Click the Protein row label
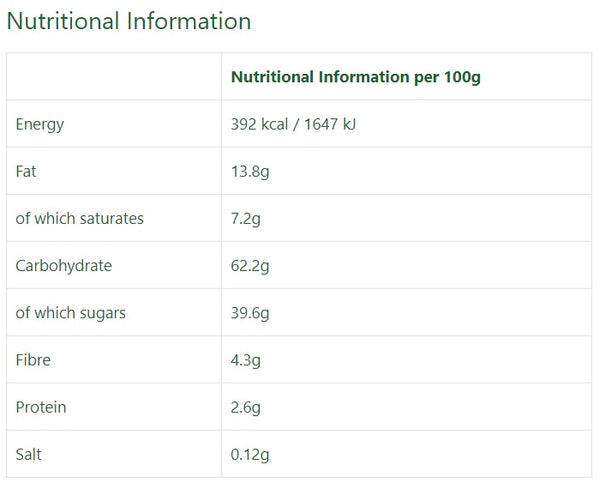600x489 pixels. pyautogui.click(x=41, y=407)
